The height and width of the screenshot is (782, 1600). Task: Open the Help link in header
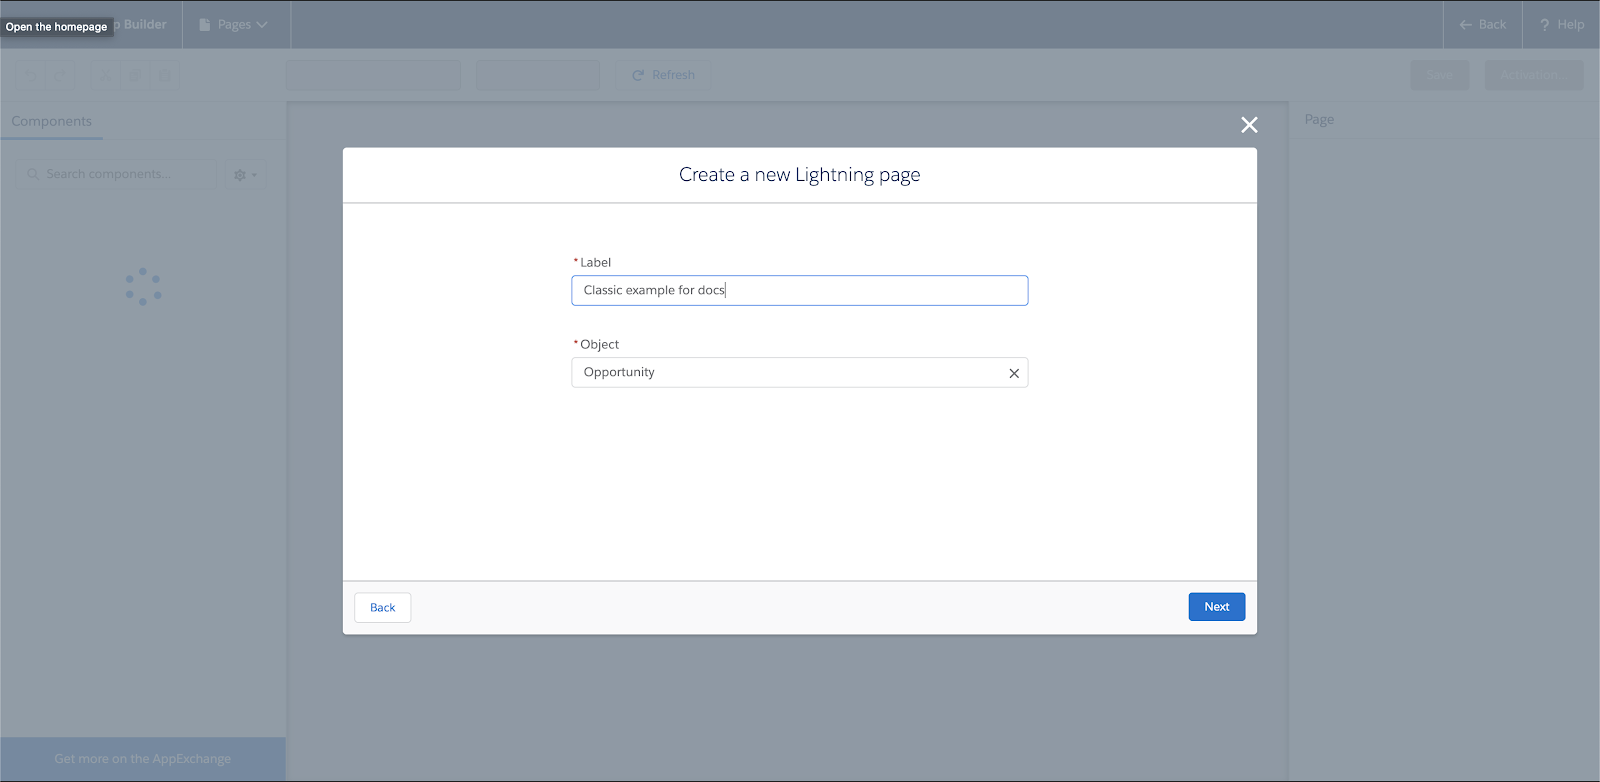1561,25
